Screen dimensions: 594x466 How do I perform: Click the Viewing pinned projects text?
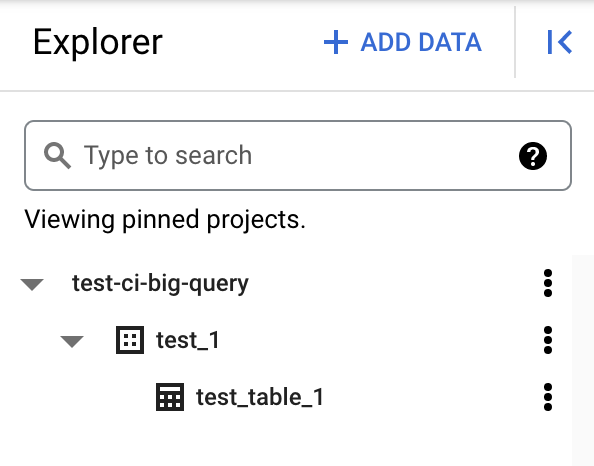(x=165, y=220)
